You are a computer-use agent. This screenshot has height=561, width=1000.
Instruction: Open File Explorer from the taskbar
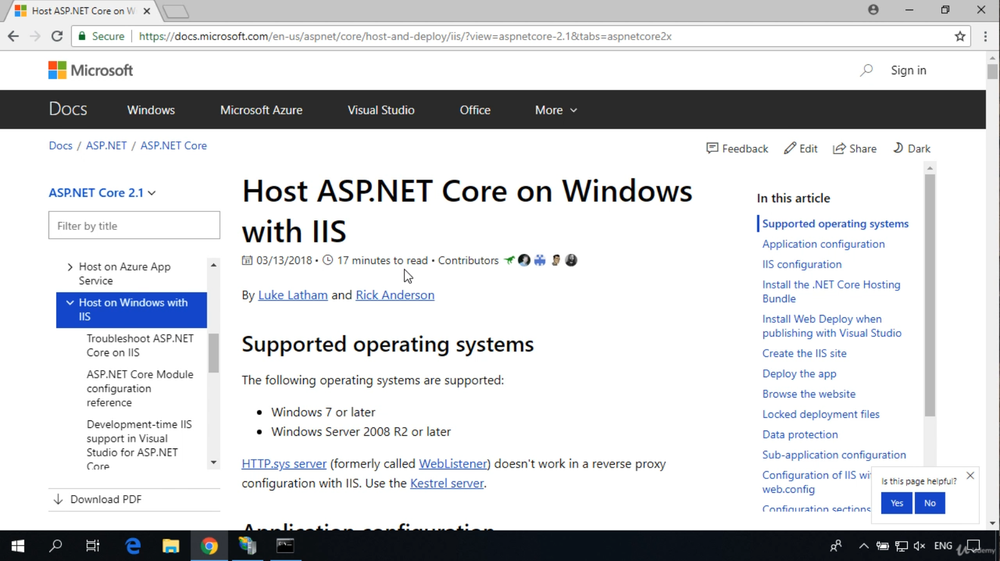171,546
